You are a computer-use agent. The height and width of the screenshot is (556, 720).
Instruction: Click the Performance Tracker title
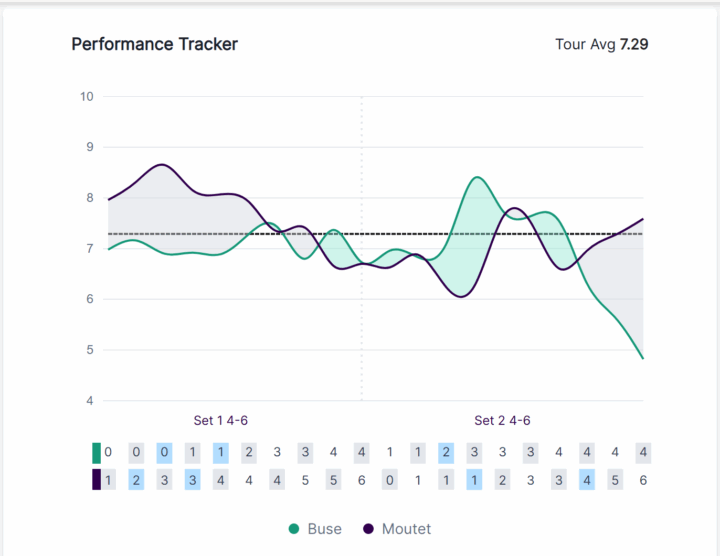(x=155, y=44)
